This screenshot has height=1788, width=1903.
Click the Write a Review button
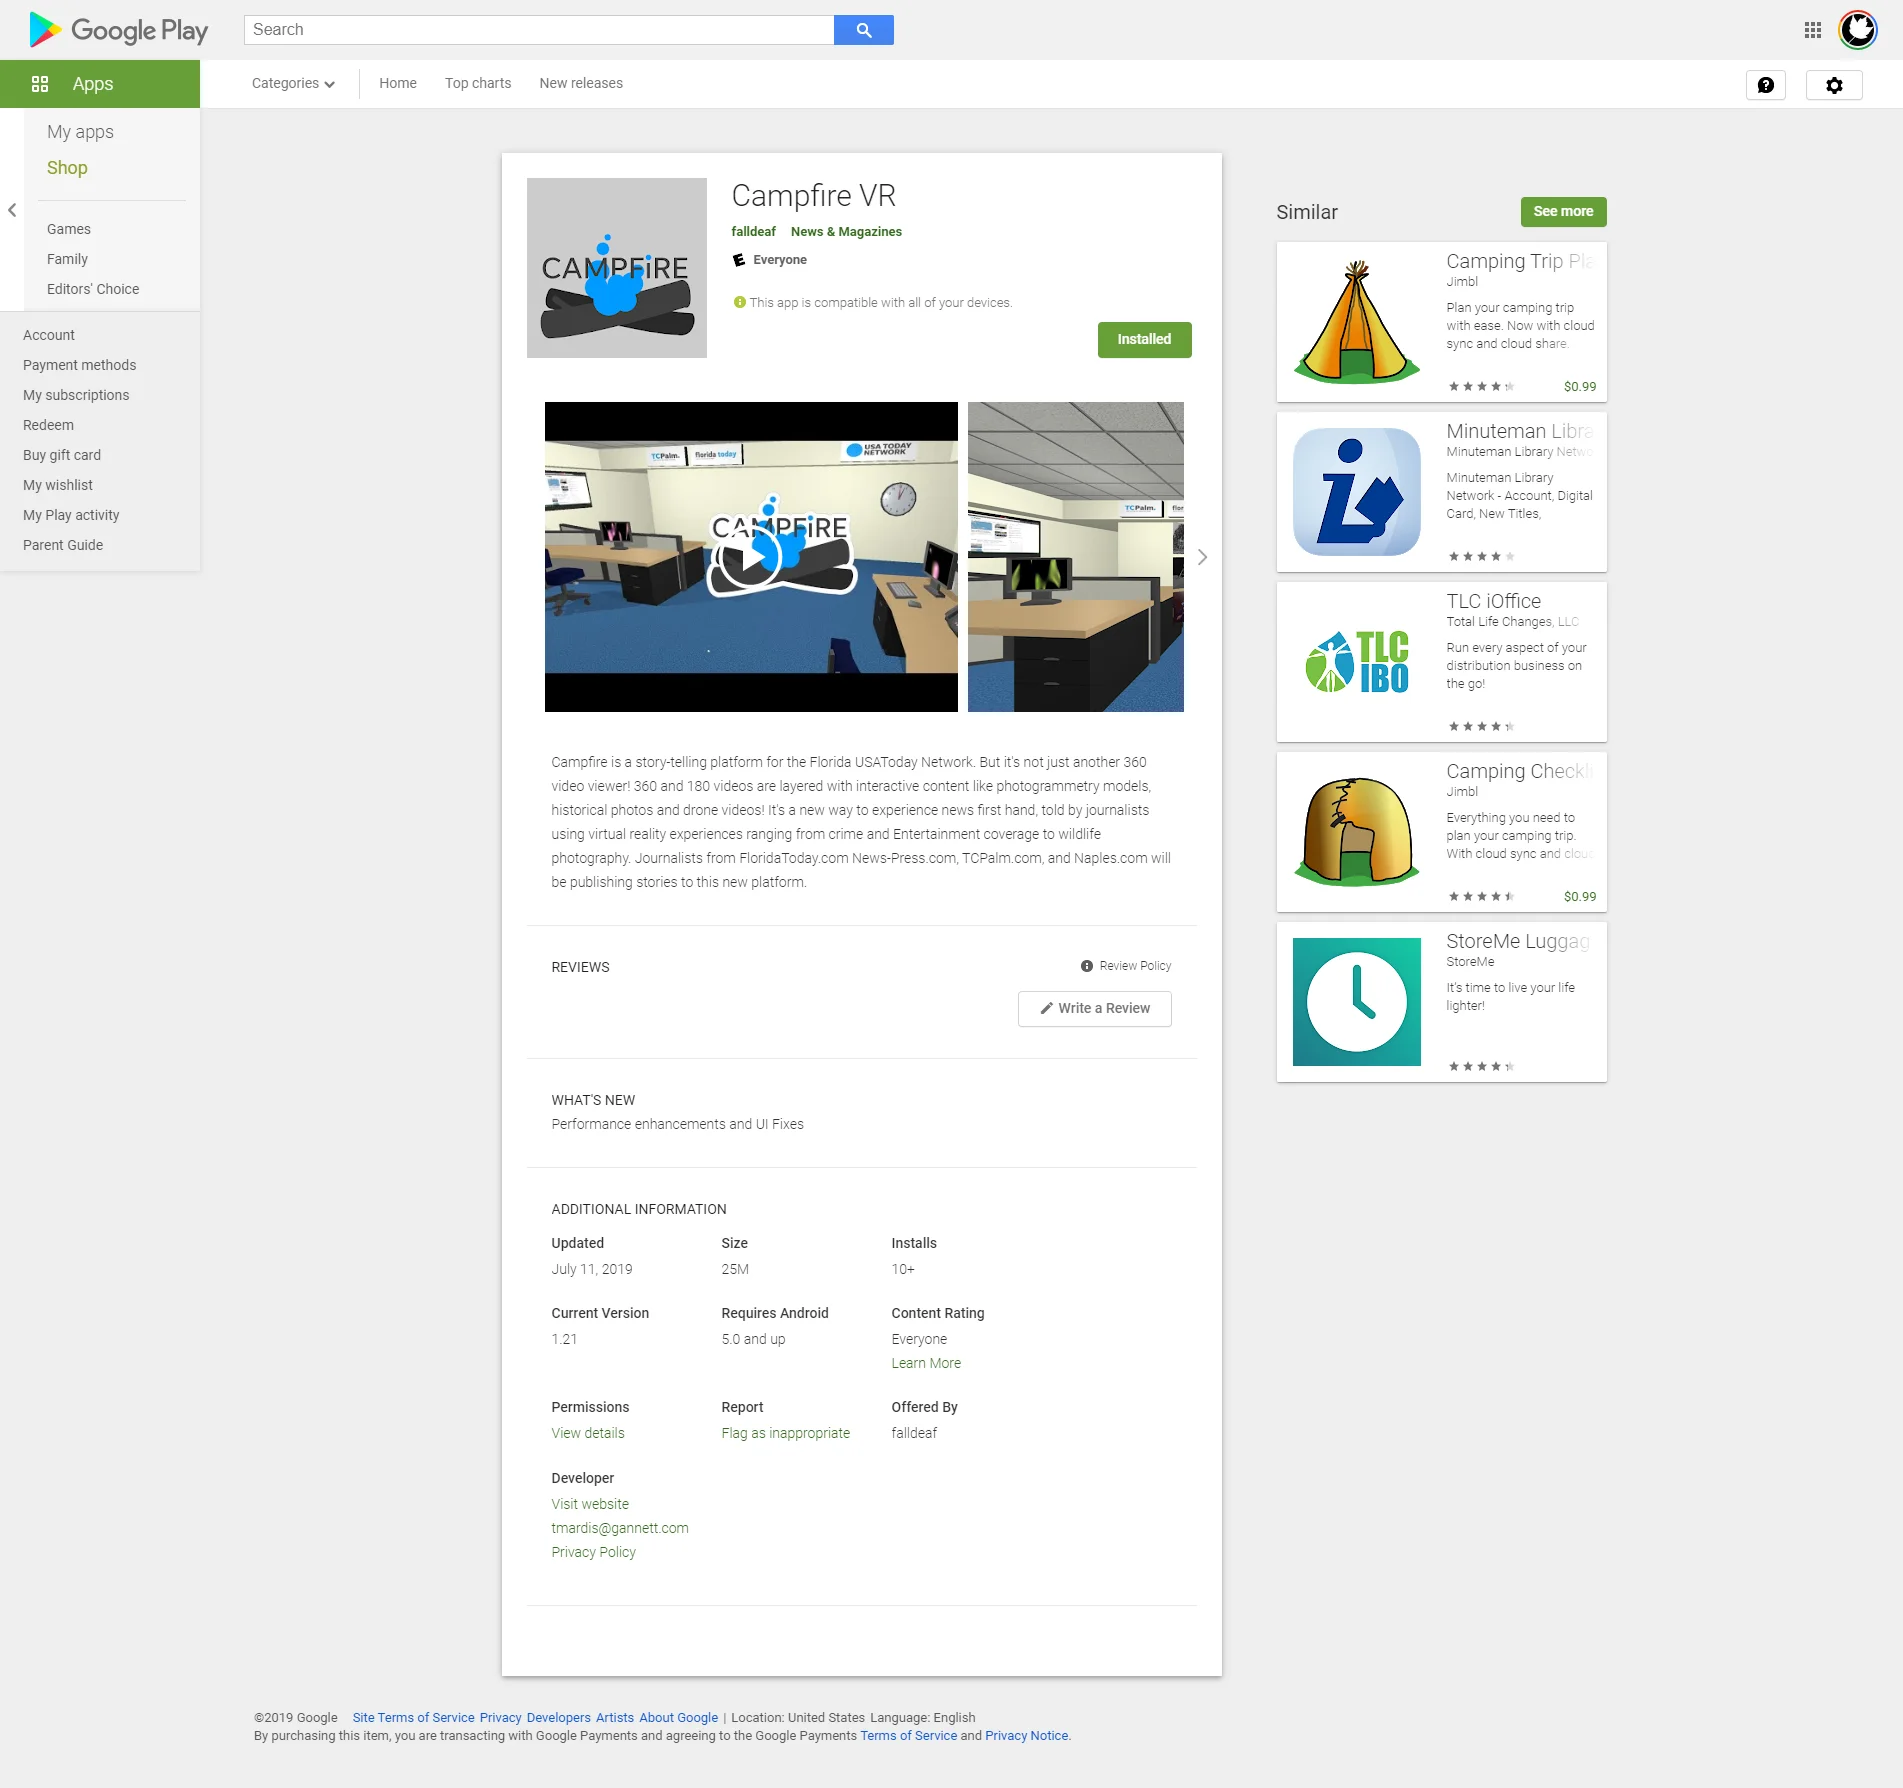point(1095,1009)
